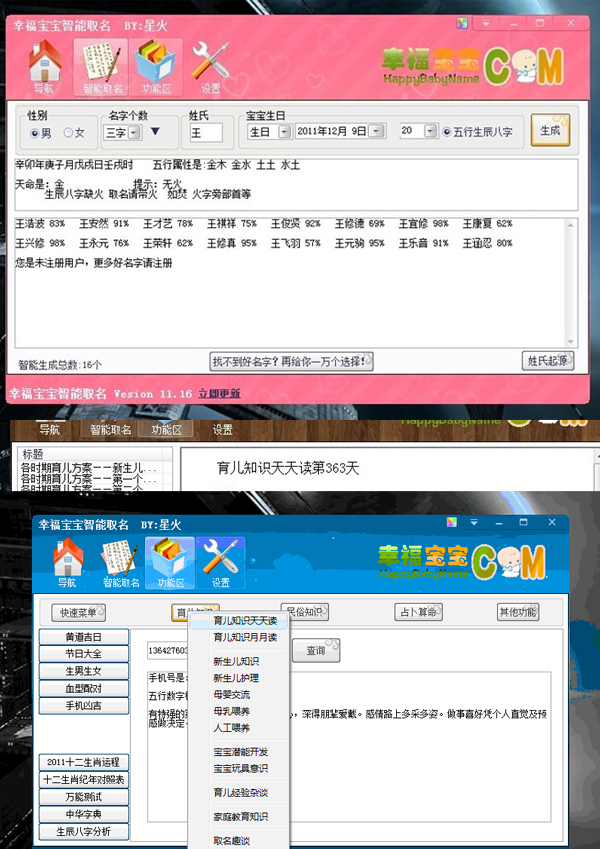
Task: Choose 新生儿护理 menu item
Action: tap(239, 678)
